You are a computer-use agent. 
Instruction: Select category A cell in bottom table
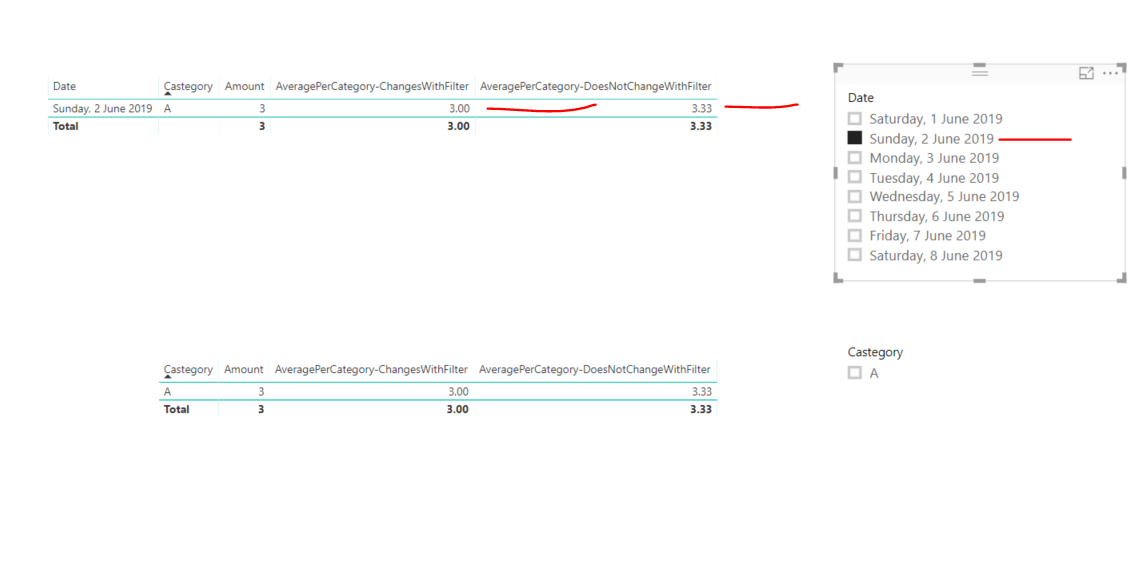(x=167, y=391)
